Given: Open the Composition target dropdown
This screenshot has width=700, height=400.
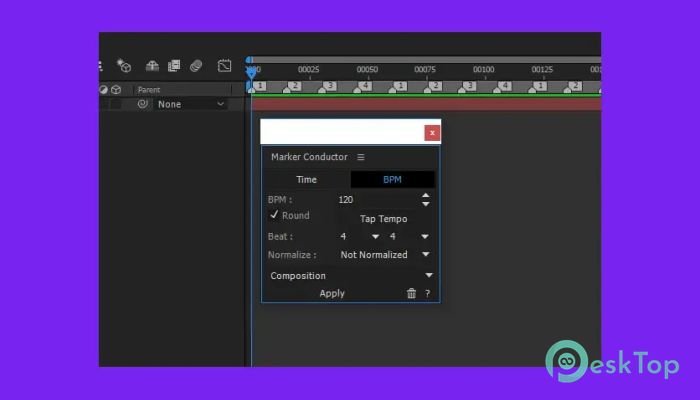Looking at the screenshot, I should 351,275.
